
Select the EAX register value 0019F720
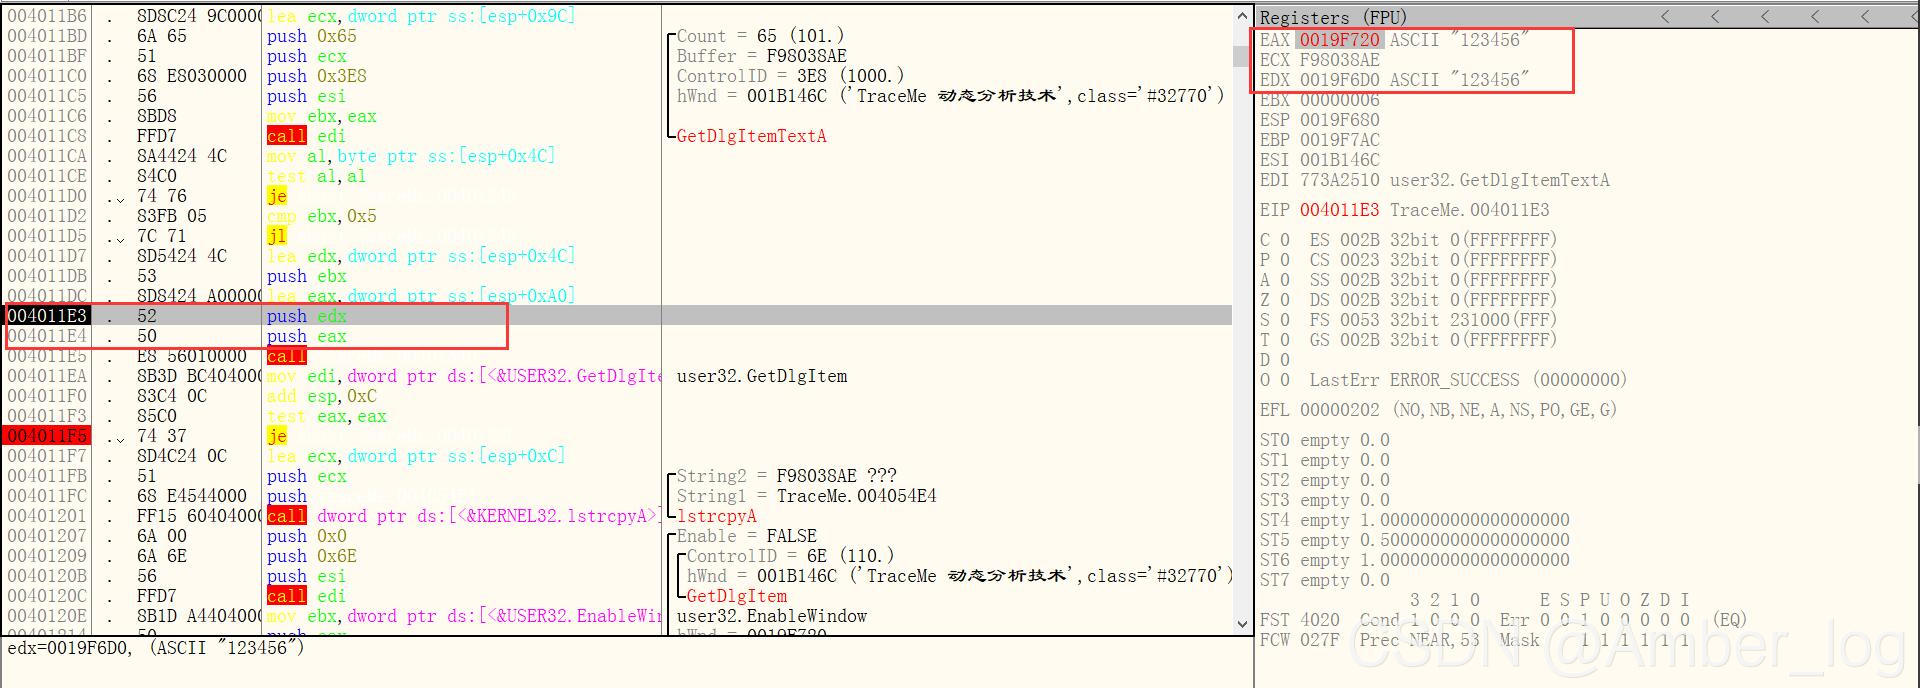click(x=1339, y=40)
